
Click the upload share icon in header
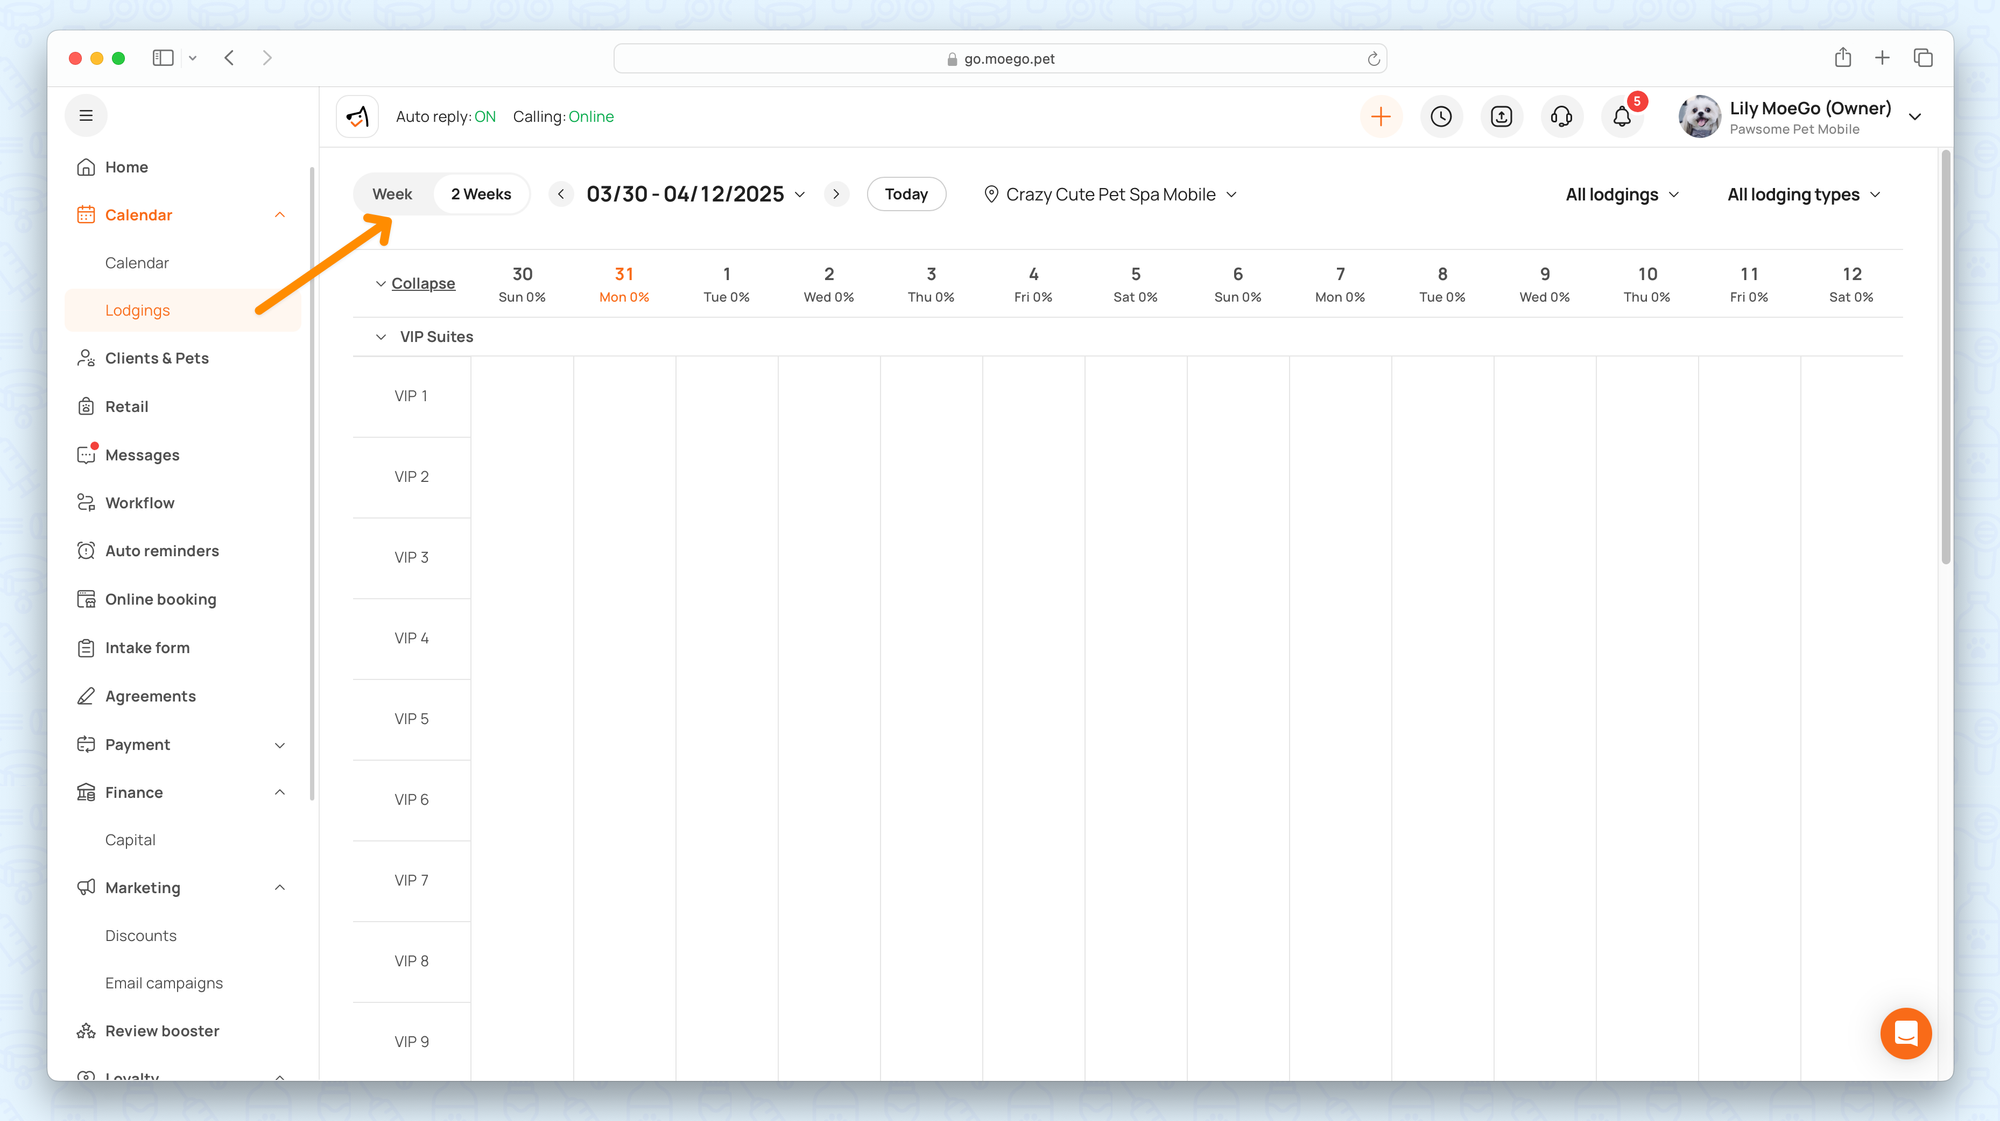[x=1501, y=117]
